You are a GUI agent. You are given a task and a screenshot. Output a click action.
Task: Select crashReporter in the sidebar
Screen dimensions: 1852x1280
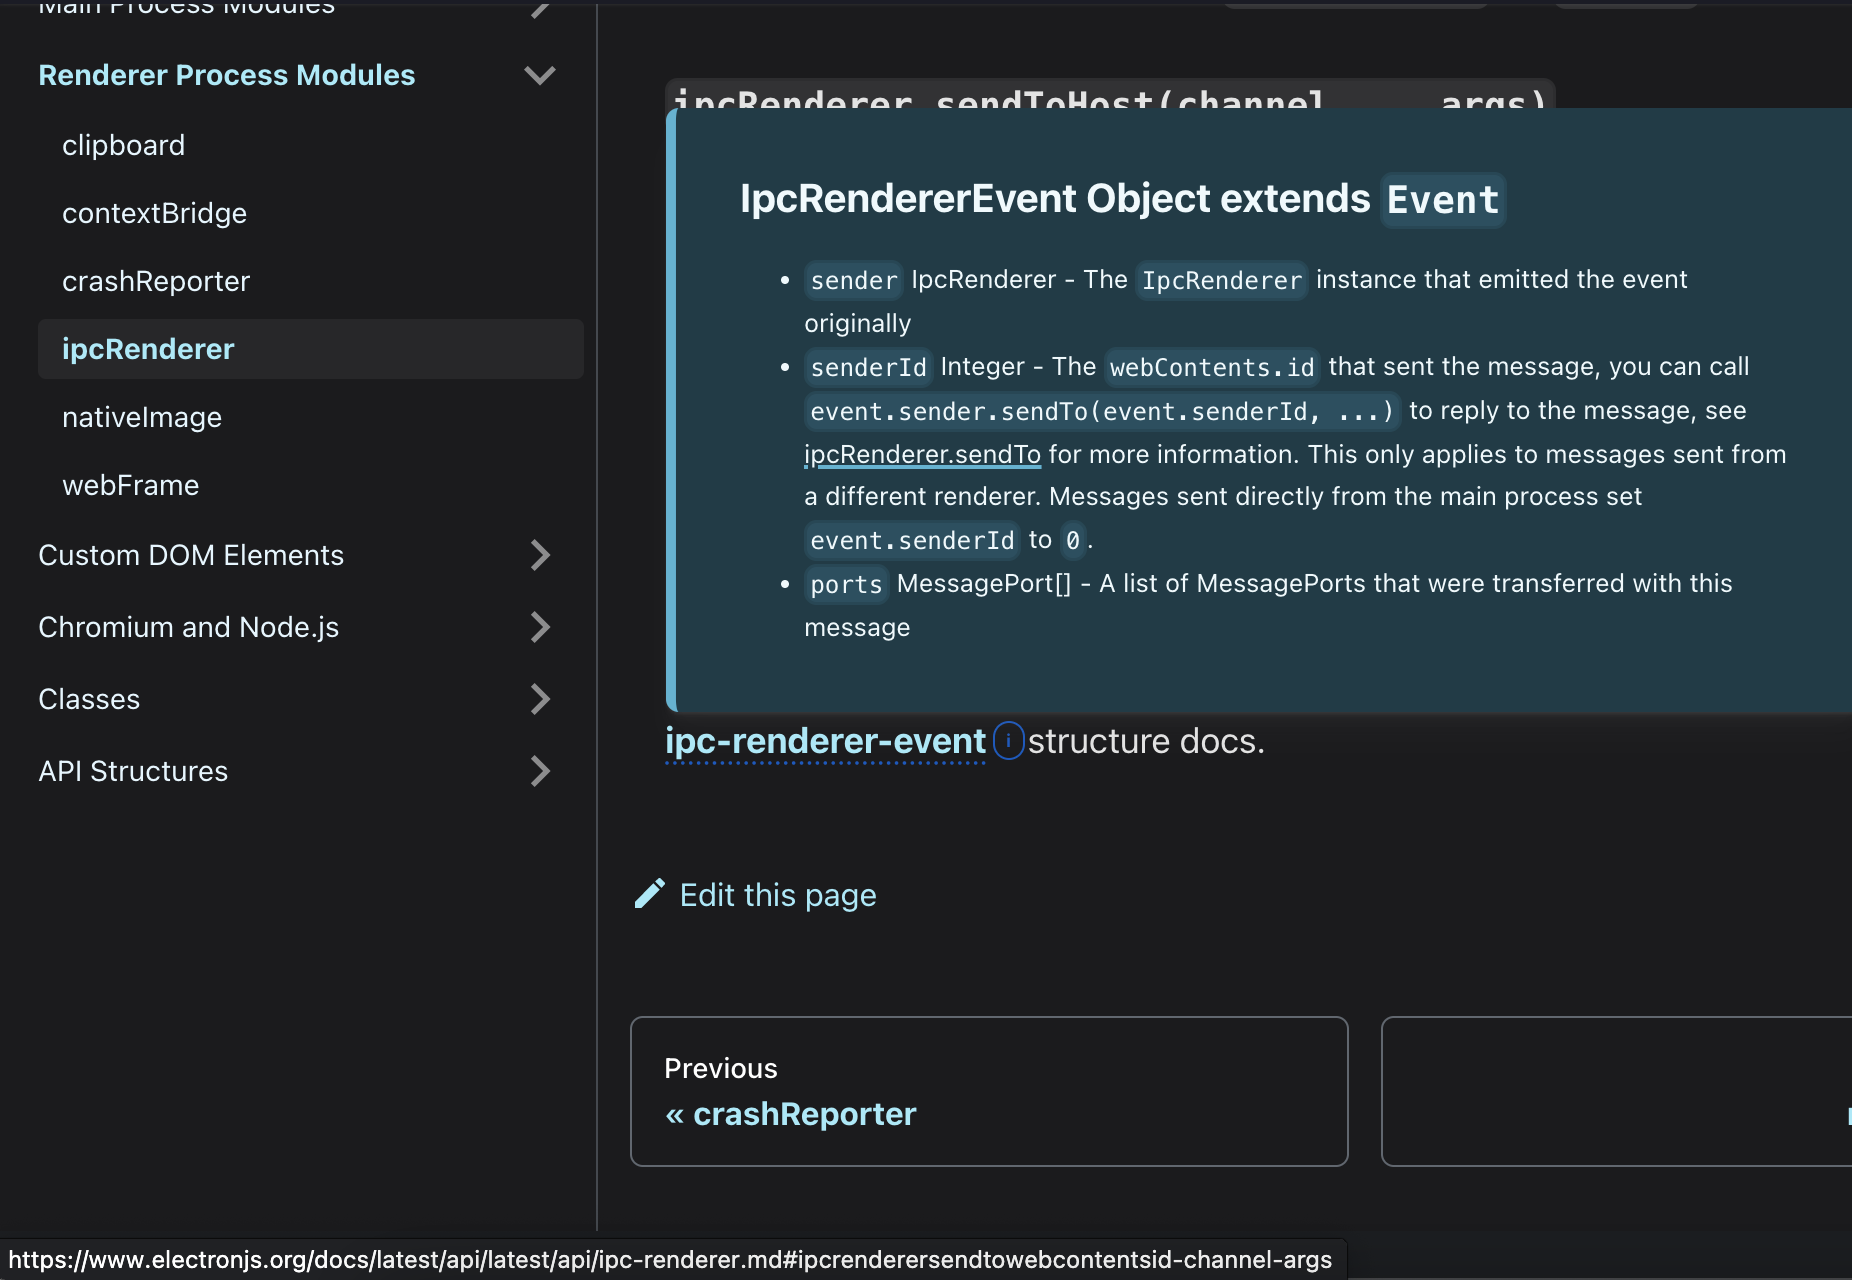pos(156,280)
